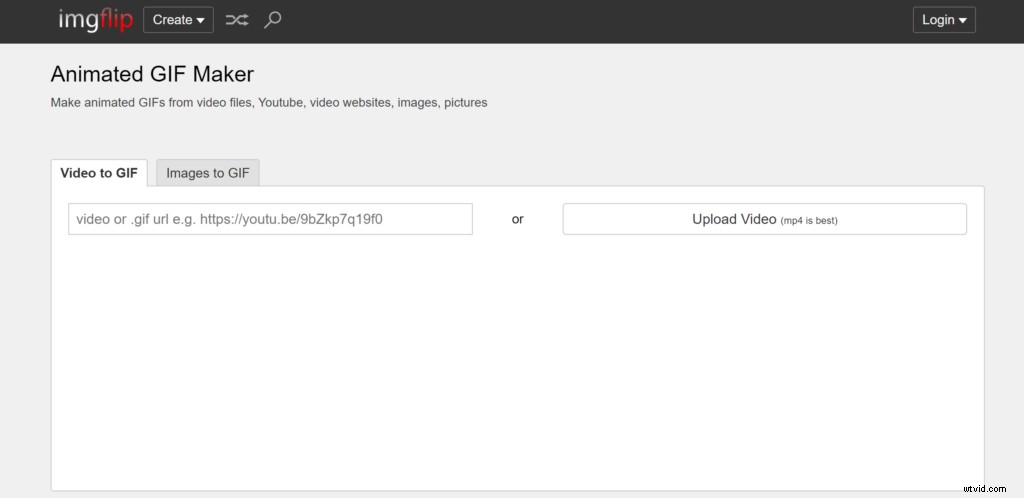
Task: Click the 'or' separator label
Action: pos(517,219)
